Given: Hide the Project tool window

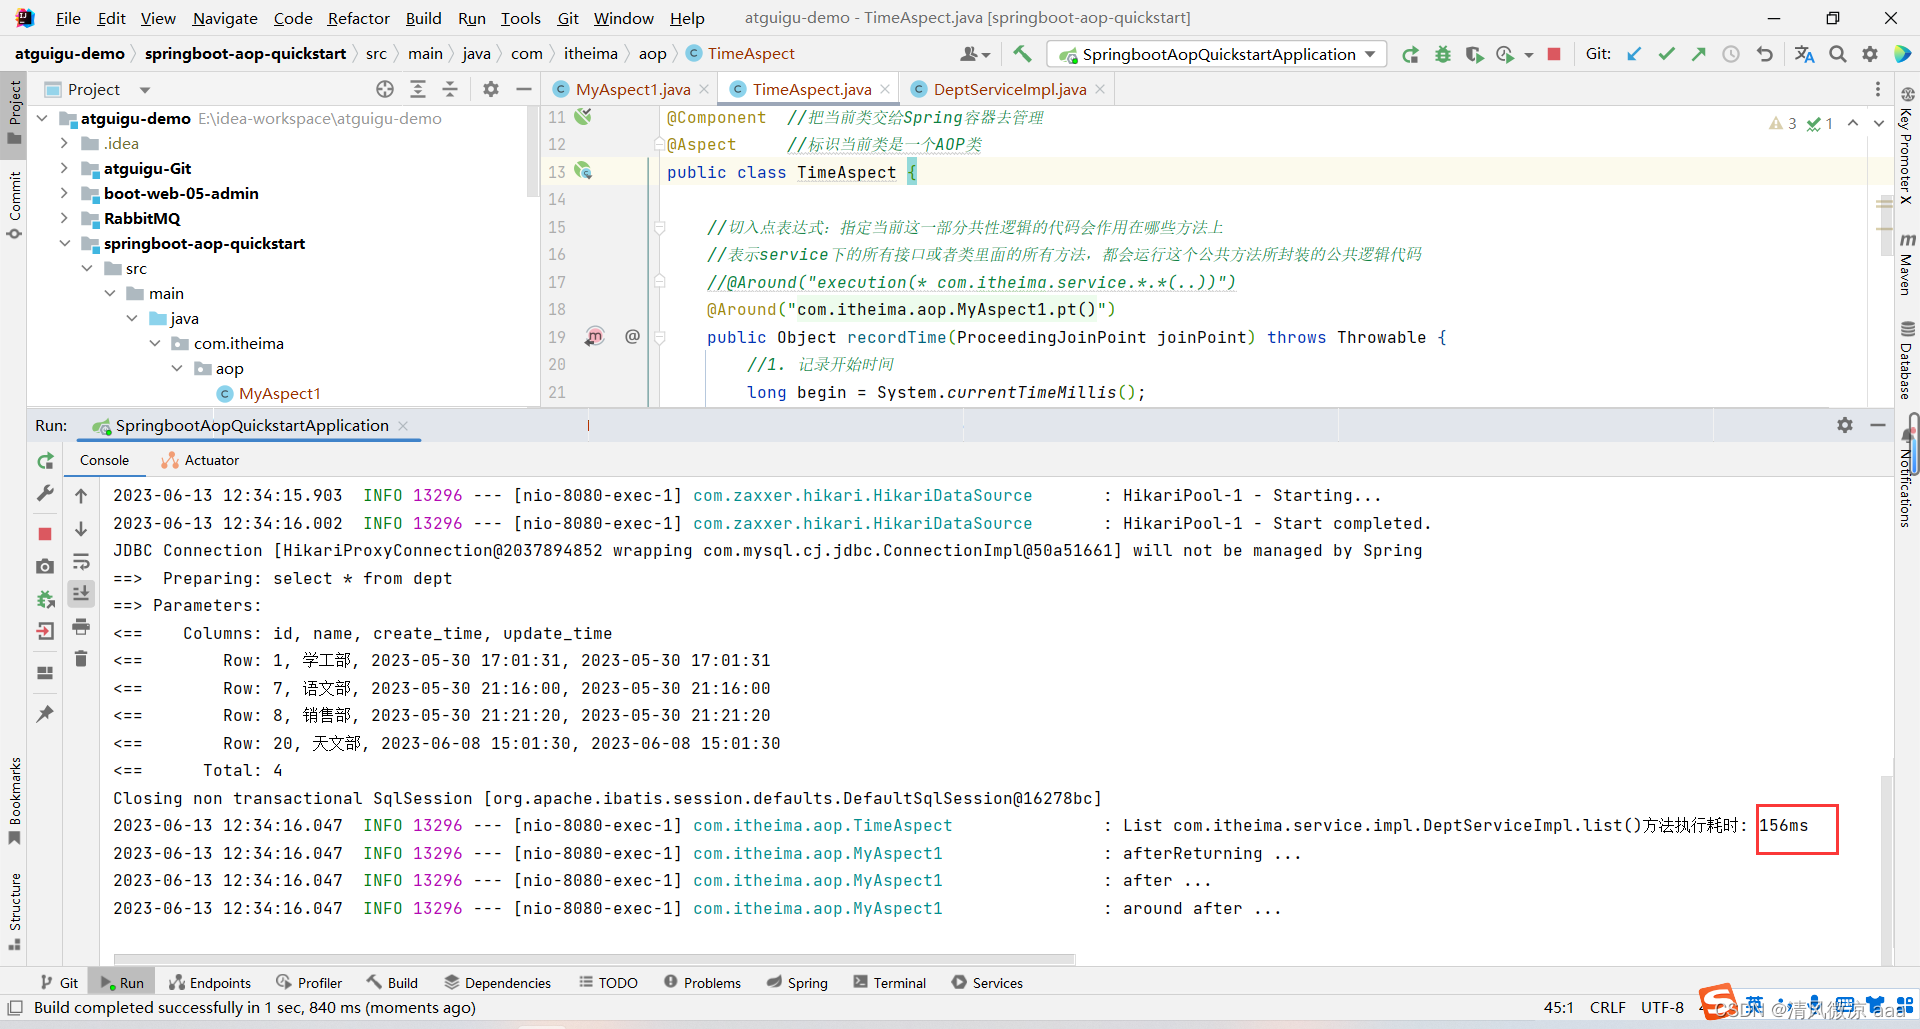Looking at the screenshot, I should tap(523, 89).
